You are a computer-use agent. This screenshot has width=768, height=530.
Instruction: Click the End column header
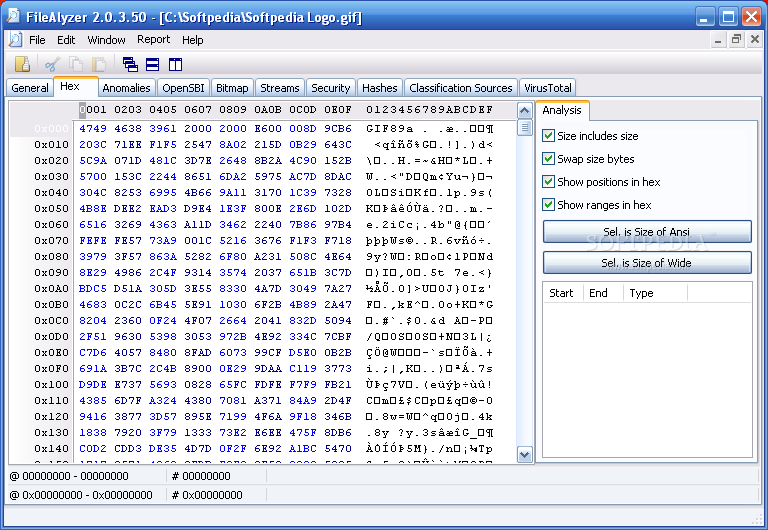pyautogui.click(x=603, y=293)
